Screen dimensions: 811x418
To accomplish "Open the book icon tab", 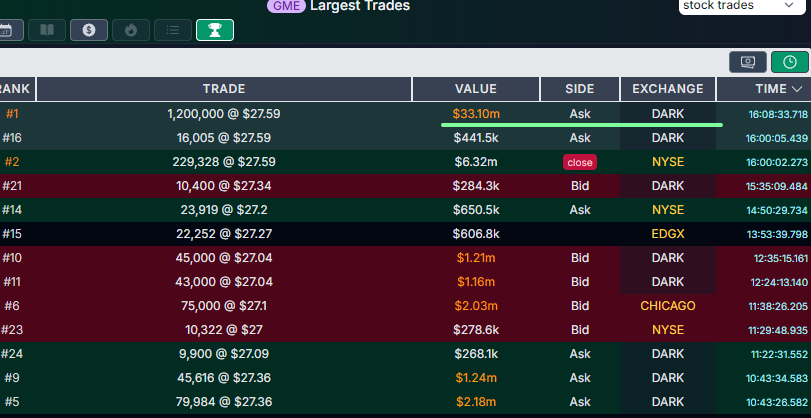I will [47, 30].
